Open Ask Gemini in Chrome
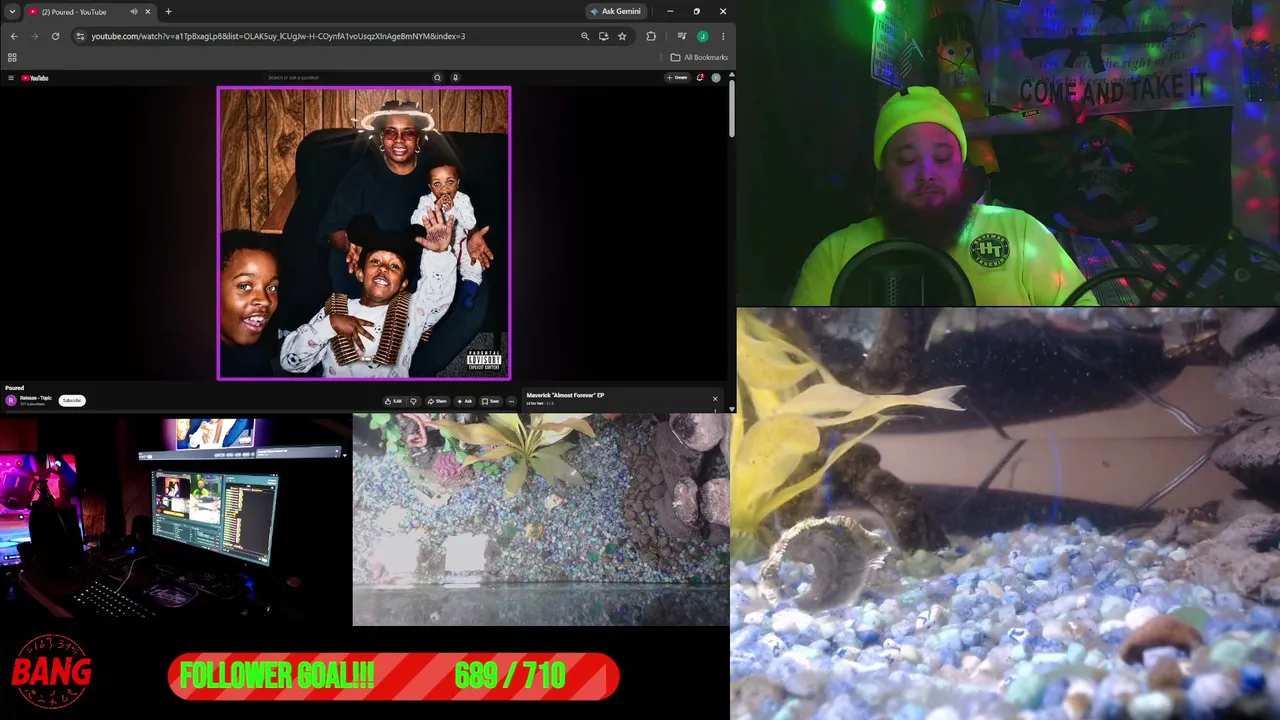The width and height of the screenshot is (1280, 720). pos(616,12)
